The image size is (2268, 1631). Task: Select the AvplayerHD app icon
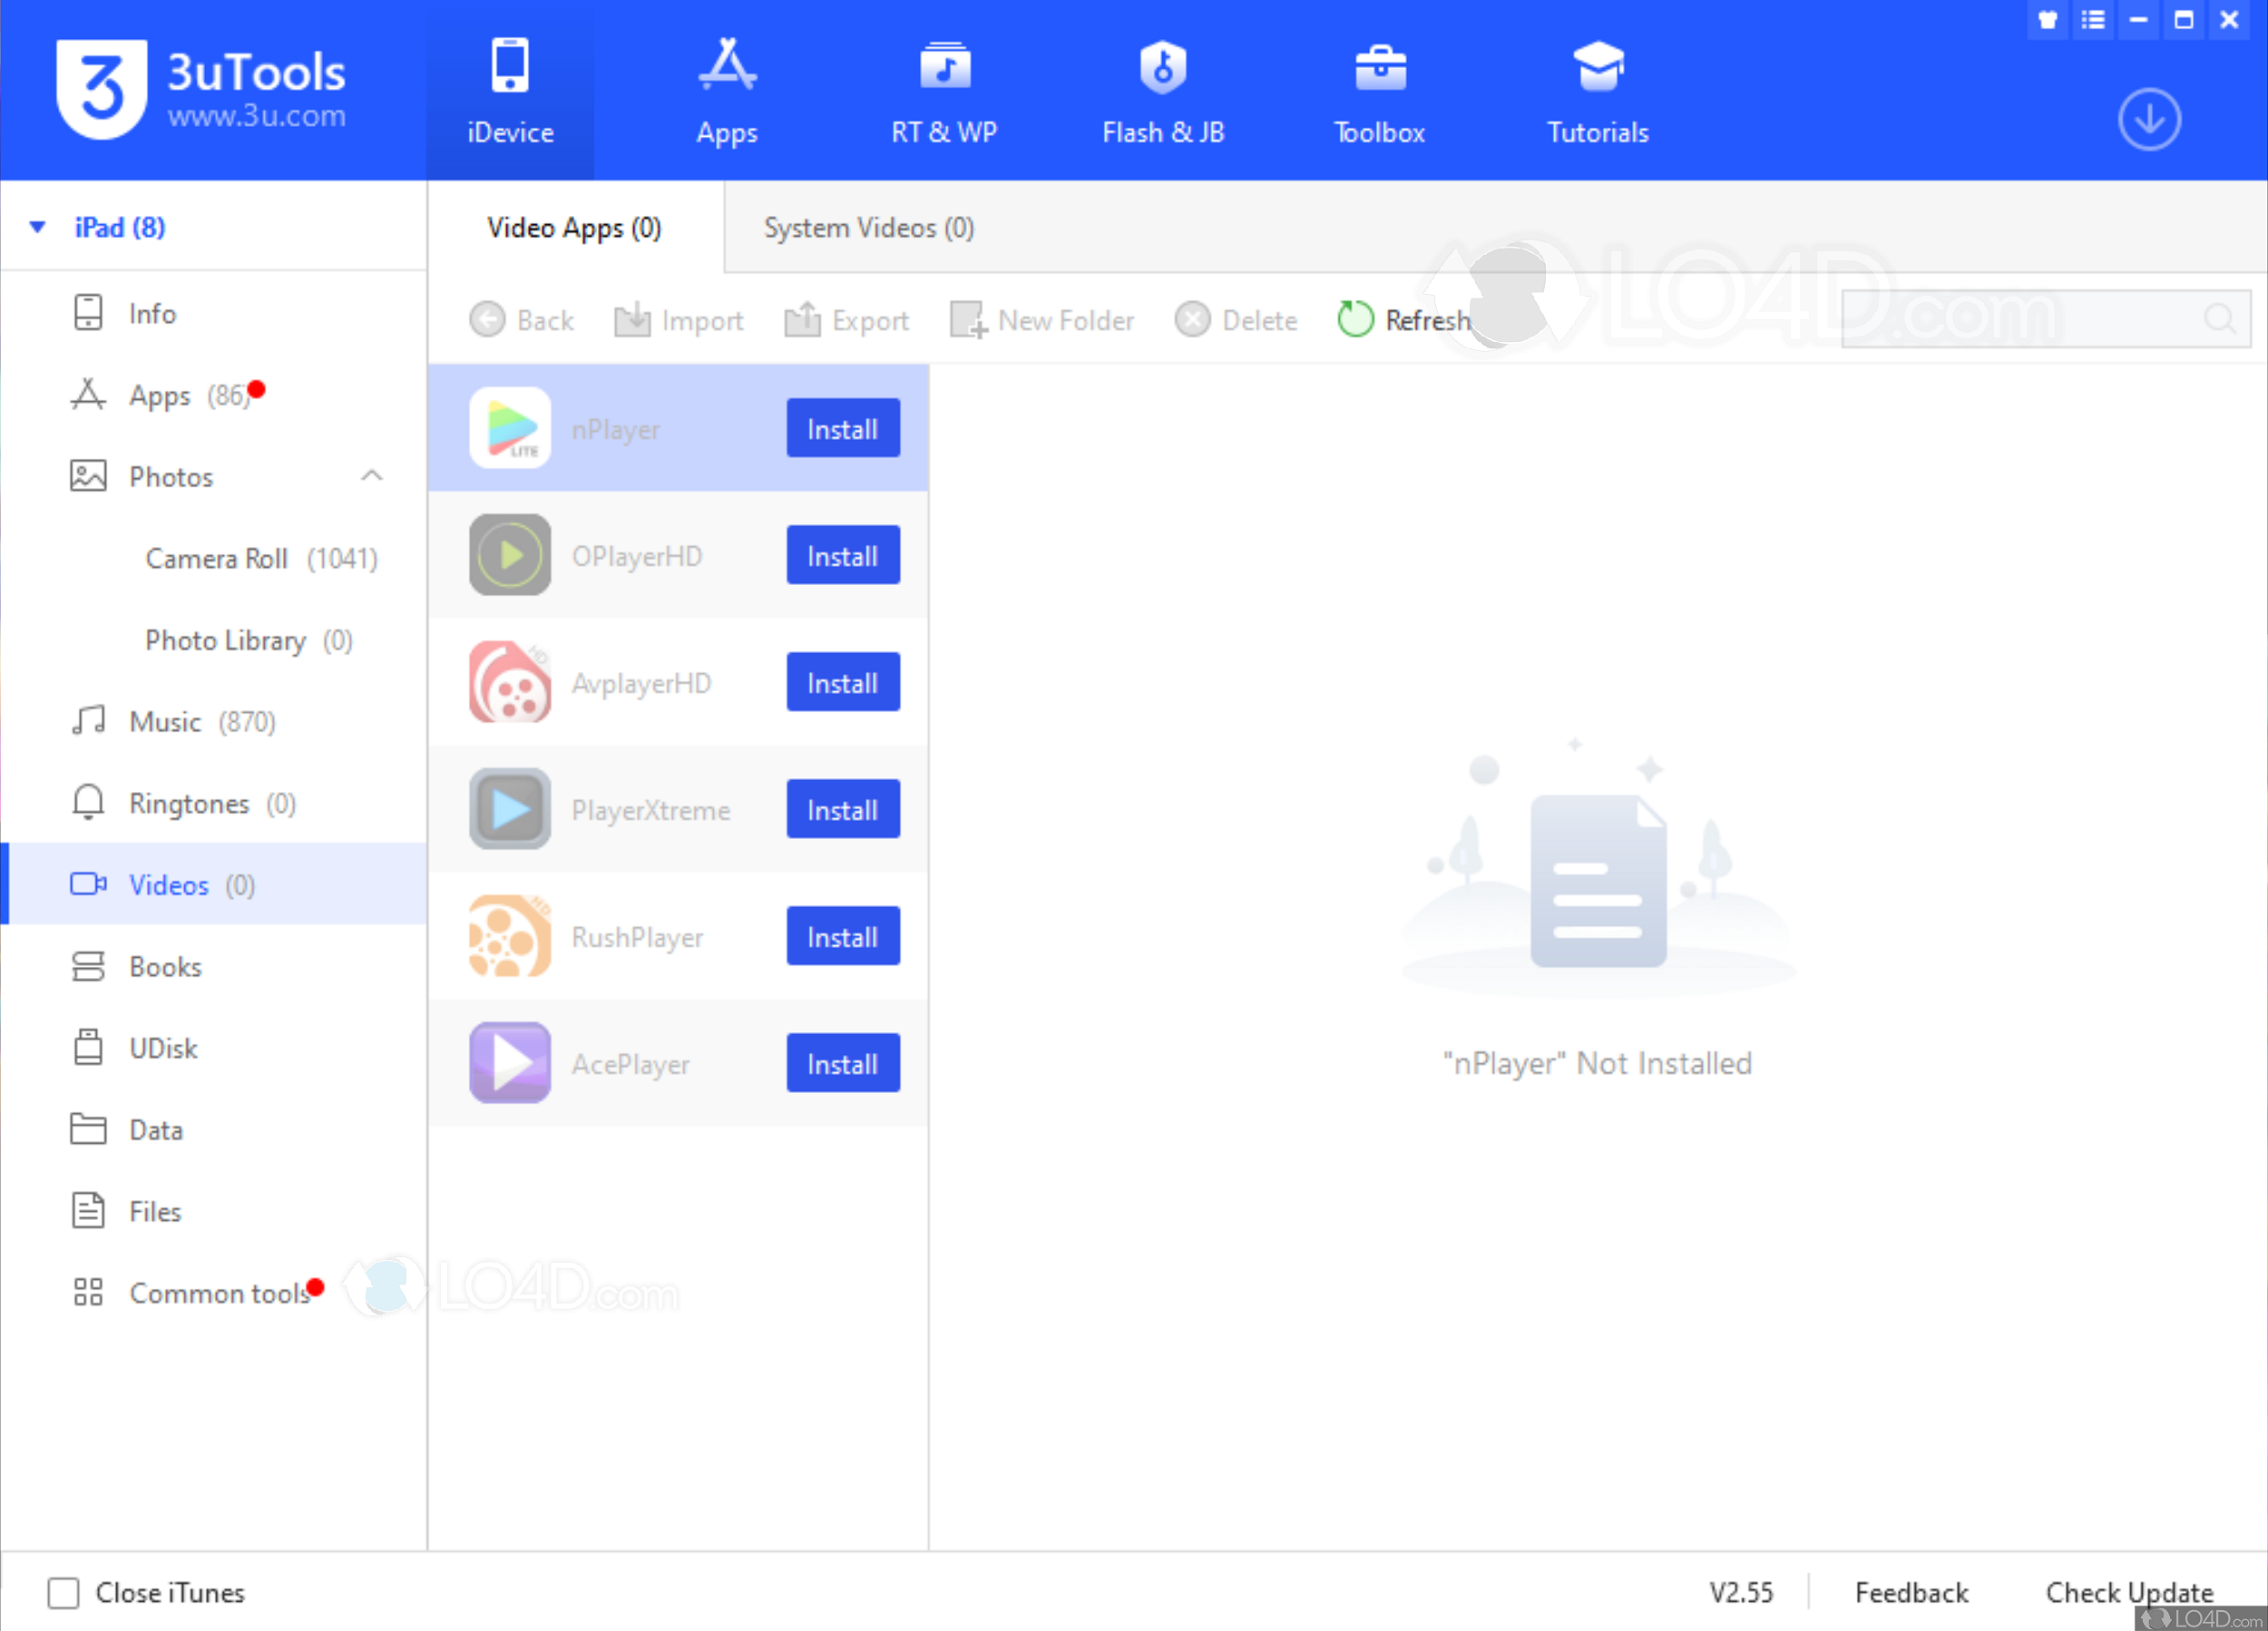point(510,682)
